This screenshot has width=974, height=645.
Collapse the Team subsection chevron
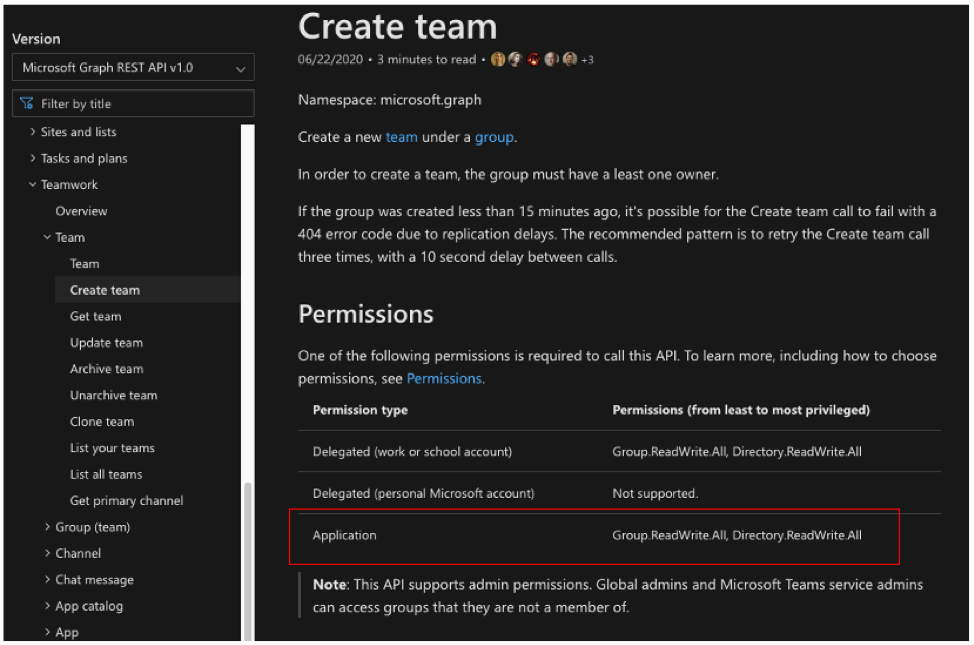click(x=47, y=237)
